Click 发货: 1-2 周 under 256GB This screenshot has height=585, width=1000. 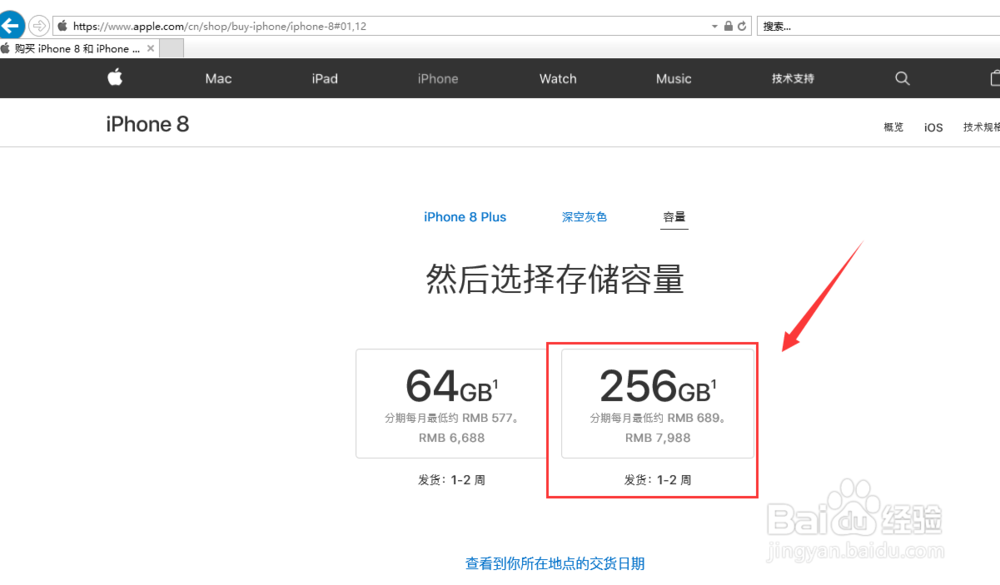point(658,480)
